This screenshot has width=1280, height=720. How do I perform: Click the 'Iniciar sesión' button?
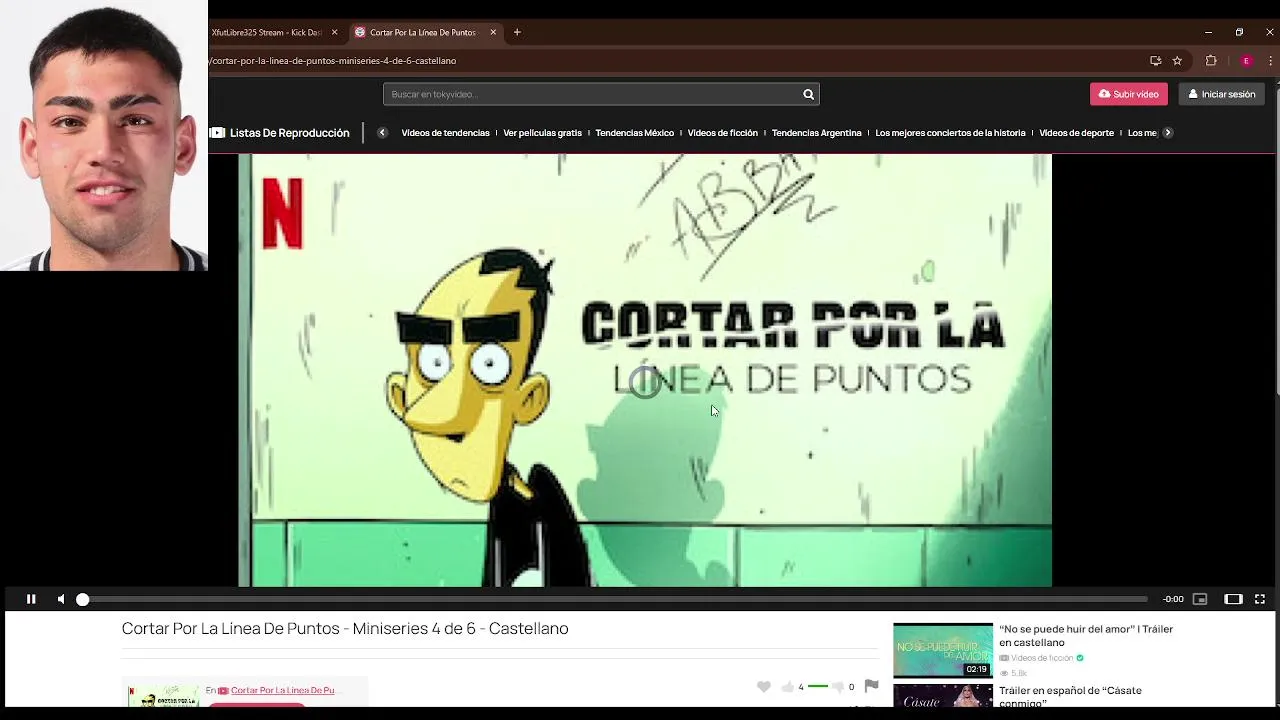point(1222,94)
